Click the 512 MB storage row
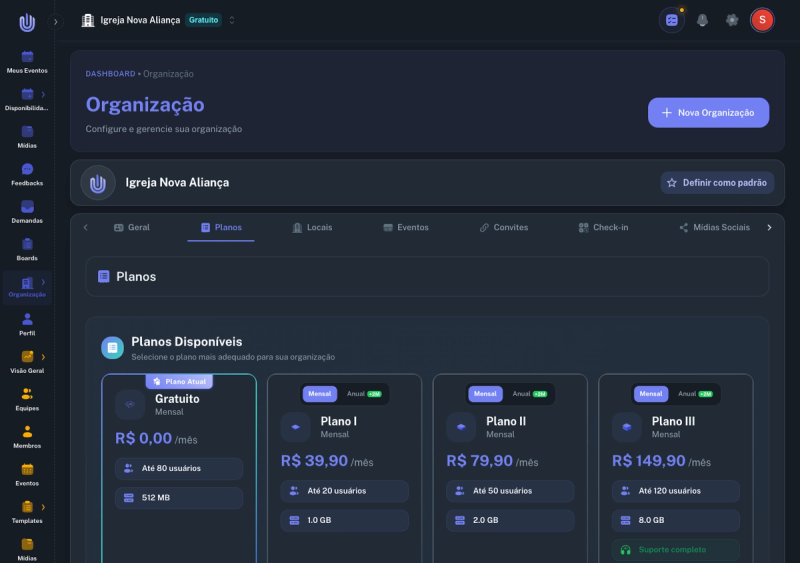The width and height of the screenshot is (800, 563). pos(179,498)
